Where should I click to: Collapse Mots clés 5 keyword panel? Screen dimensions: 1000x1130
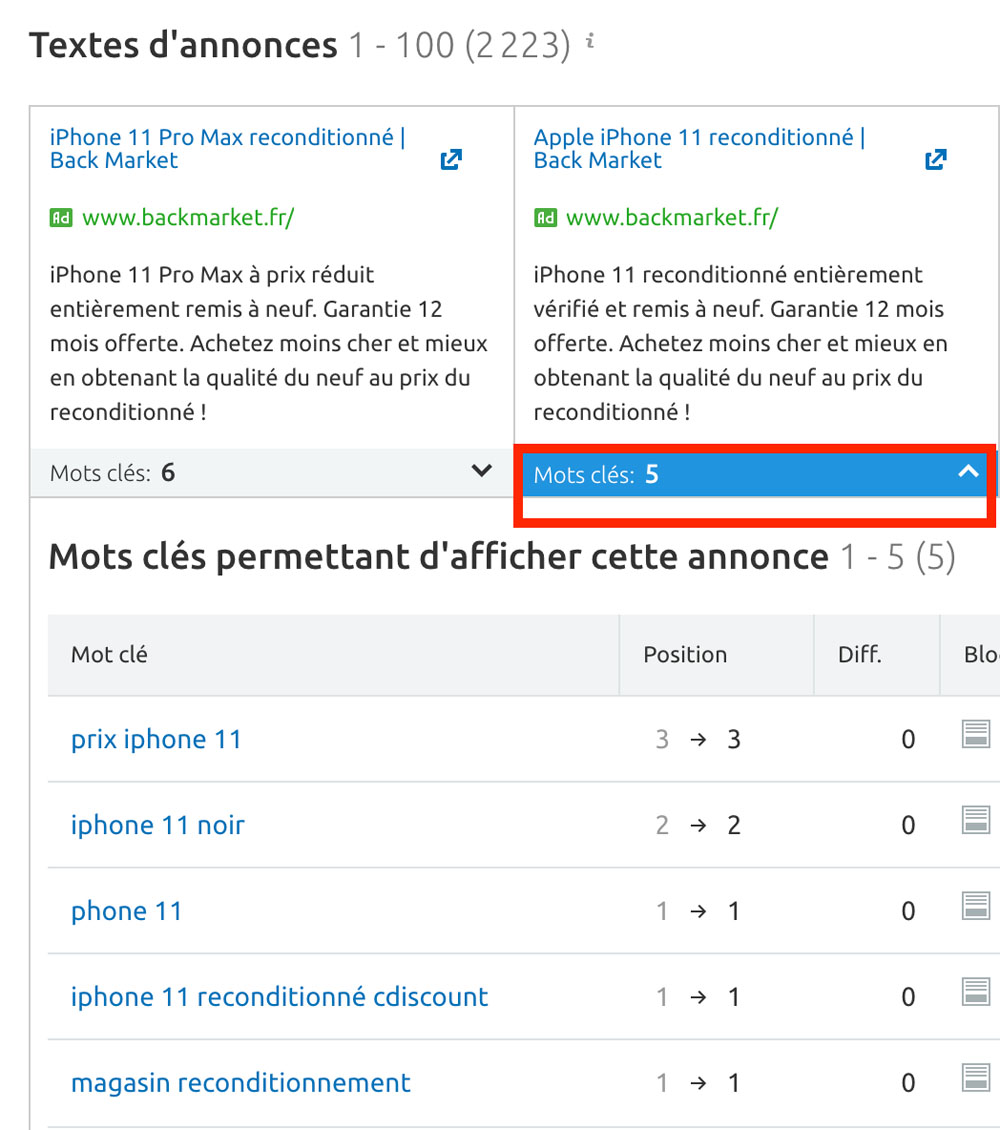[x=755, y=474]
